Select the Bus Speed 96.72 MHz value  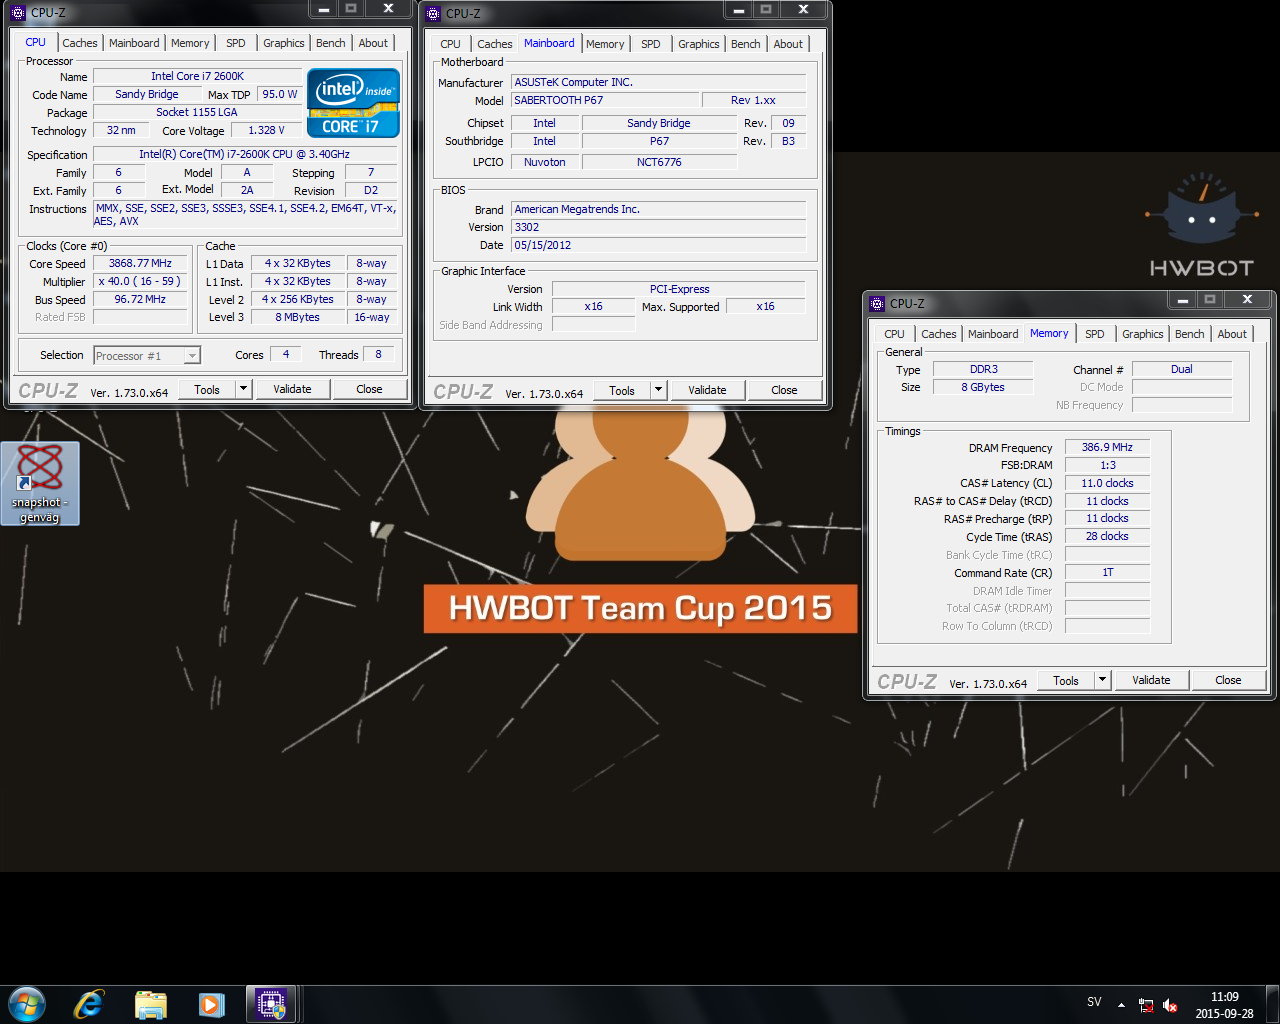coord(140,300)
